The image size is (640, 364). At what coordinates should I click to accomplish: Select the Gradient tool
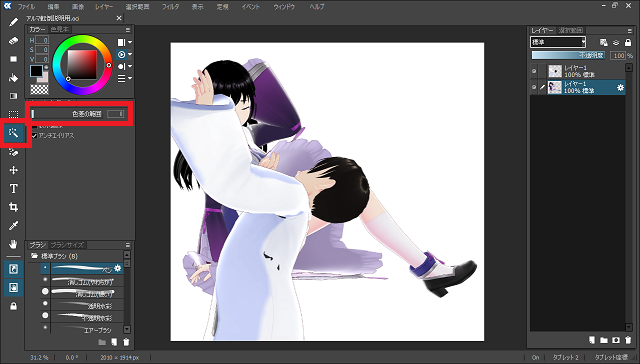click(13, 96)
